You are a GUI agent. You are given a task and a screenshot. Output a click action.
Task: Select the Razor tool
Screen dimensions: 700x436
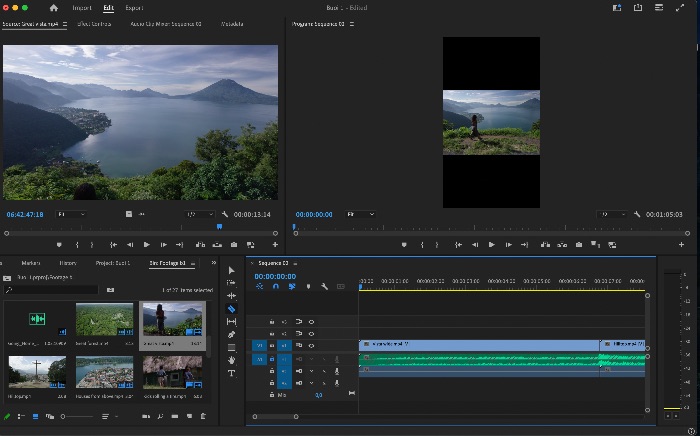[x=231, y=308]
